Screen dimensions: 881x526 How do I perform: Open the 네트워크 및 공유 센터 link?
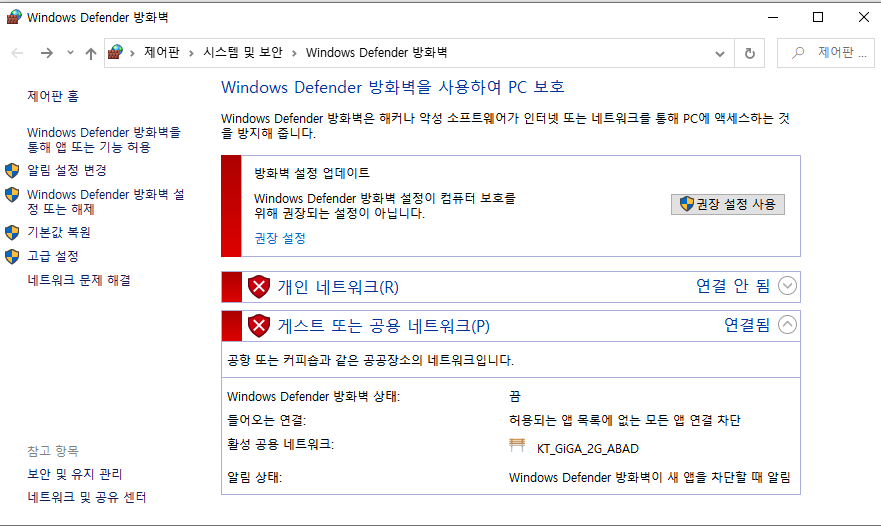[87, 497]
